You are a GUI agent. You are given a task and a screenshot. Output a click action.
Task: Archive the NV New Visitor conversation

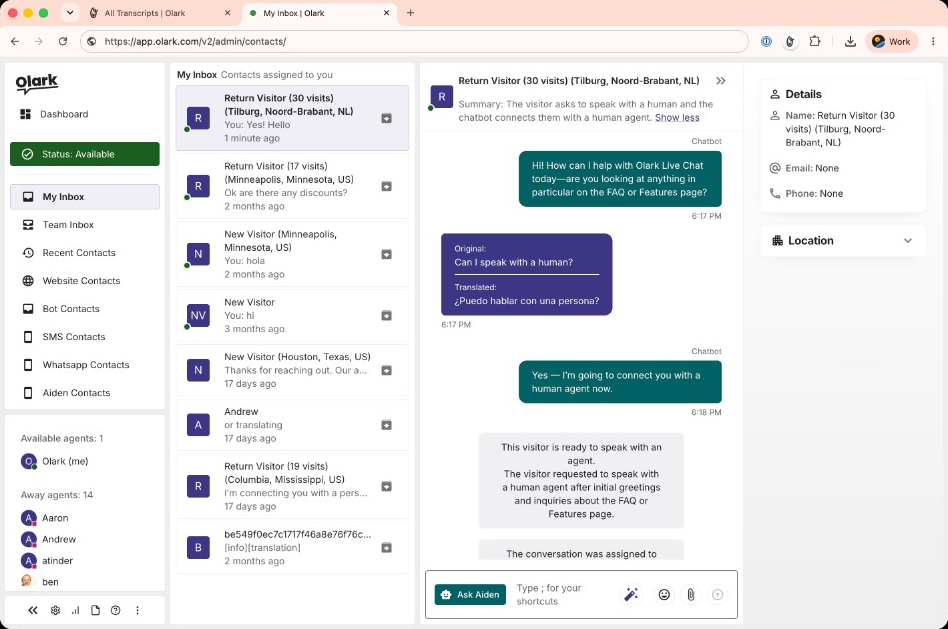click(x=386, y=316)
